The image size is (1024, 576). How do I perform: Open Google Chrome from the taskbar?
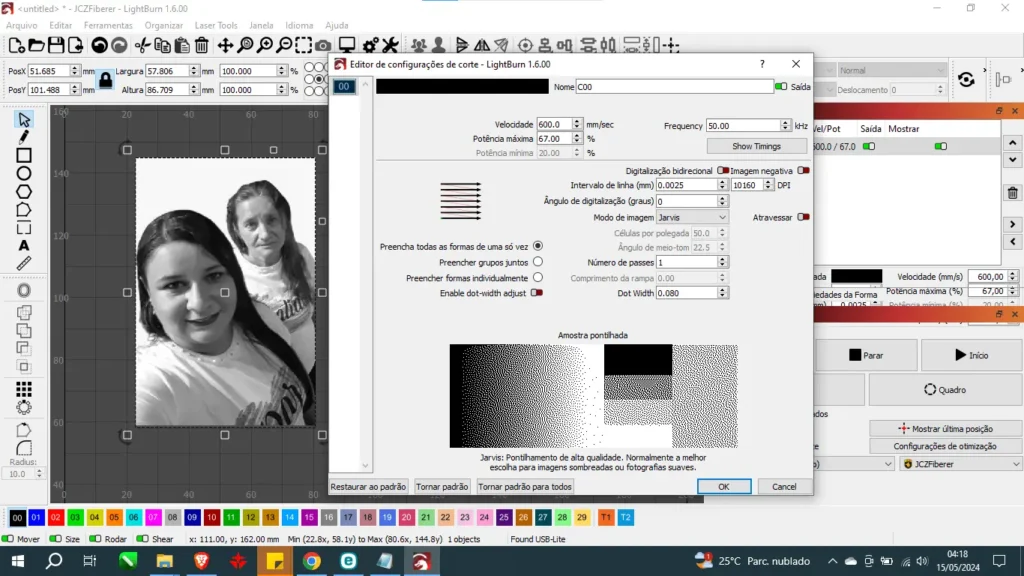[x=312, y=561]
